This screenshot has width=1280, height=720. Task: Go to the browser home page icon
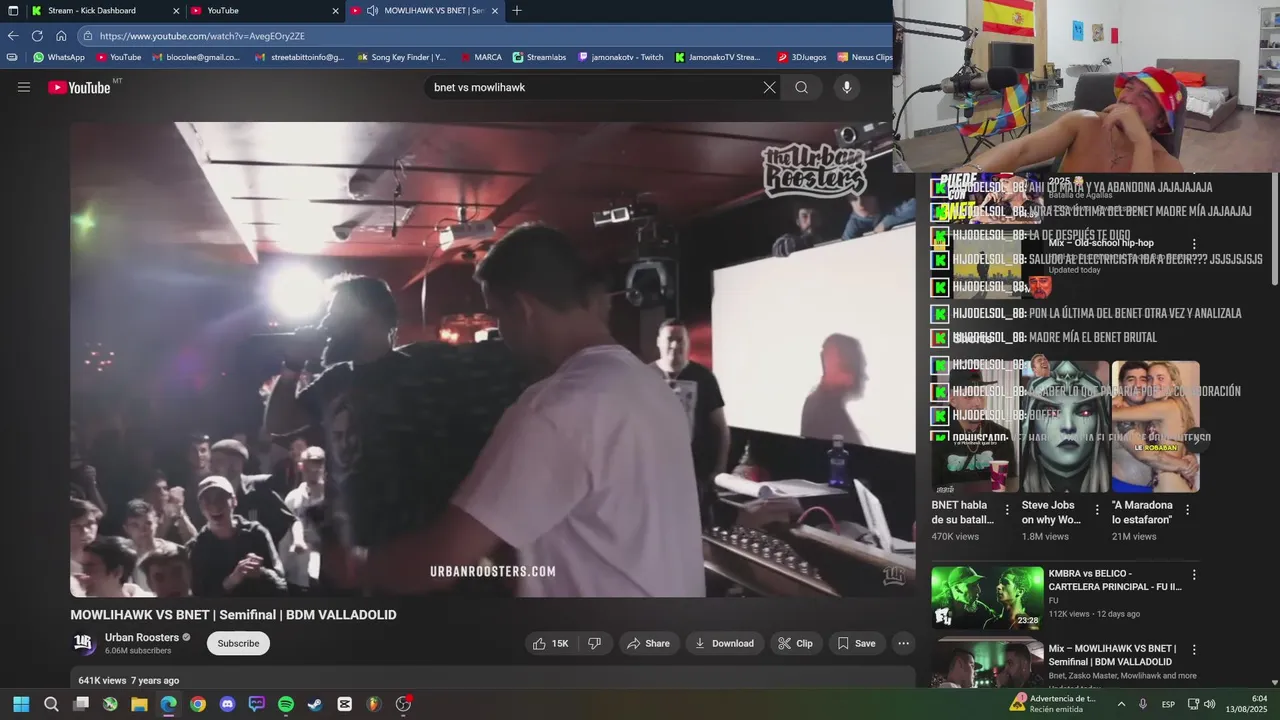click(x=61, y=35)
